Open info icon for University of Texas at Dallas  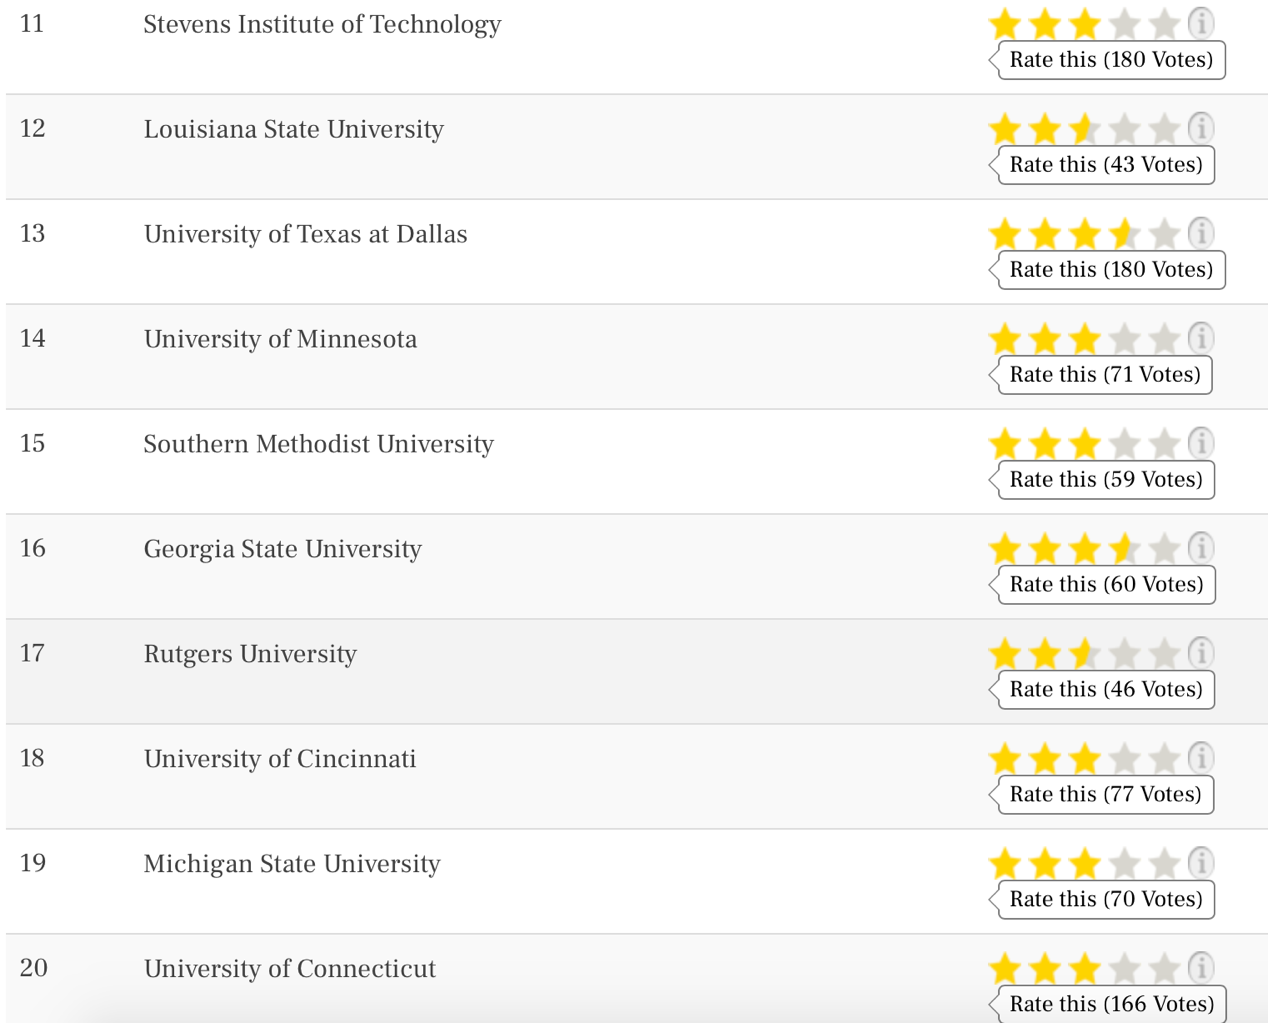click(1201, 232)
